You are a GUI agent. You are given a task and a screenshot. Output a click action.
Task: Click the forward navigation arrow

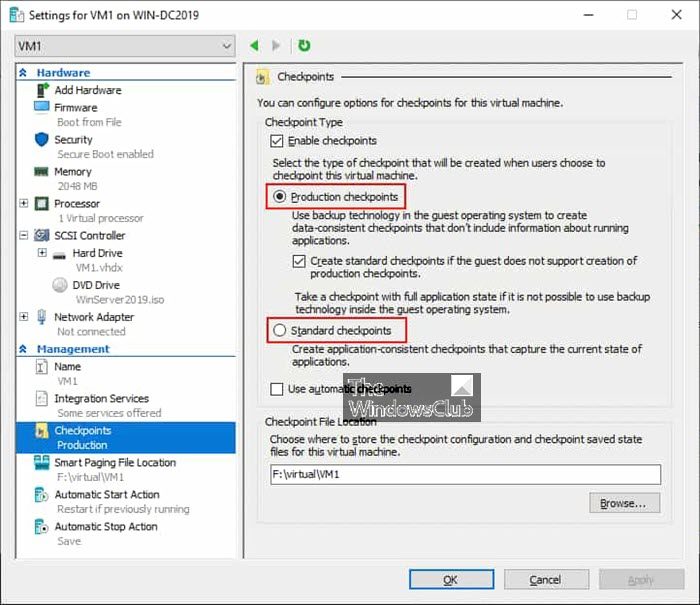pos(276,46)
